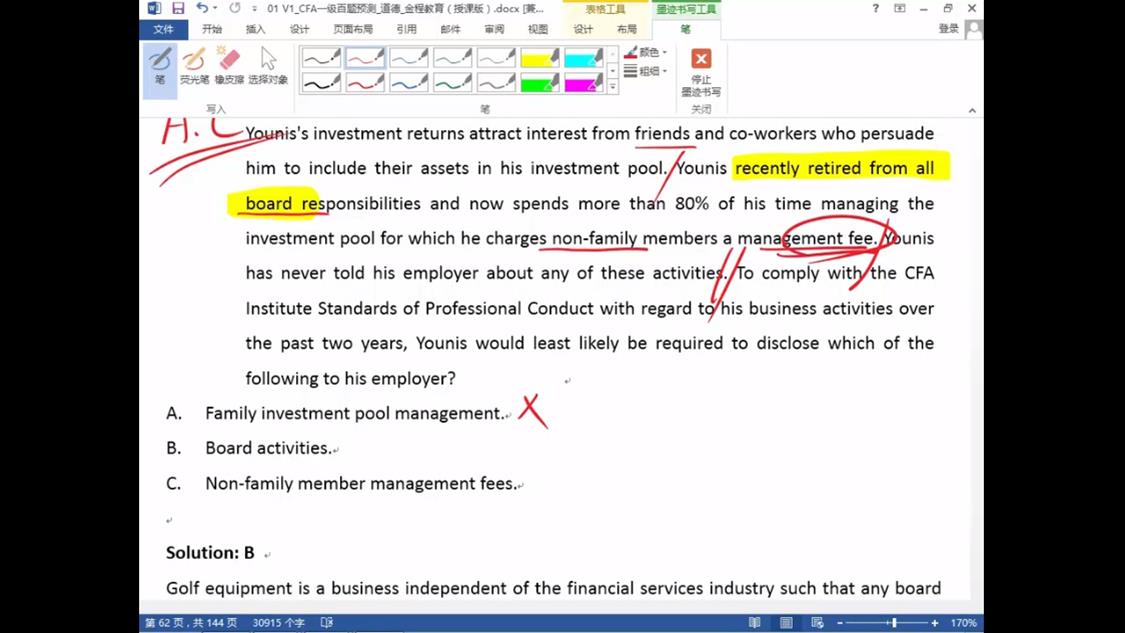This screenshot has height=633, width=1125.
Task: Select the Highlighter (荧光笔) tool
Action: pyautogui.click(x=194, y=66)
